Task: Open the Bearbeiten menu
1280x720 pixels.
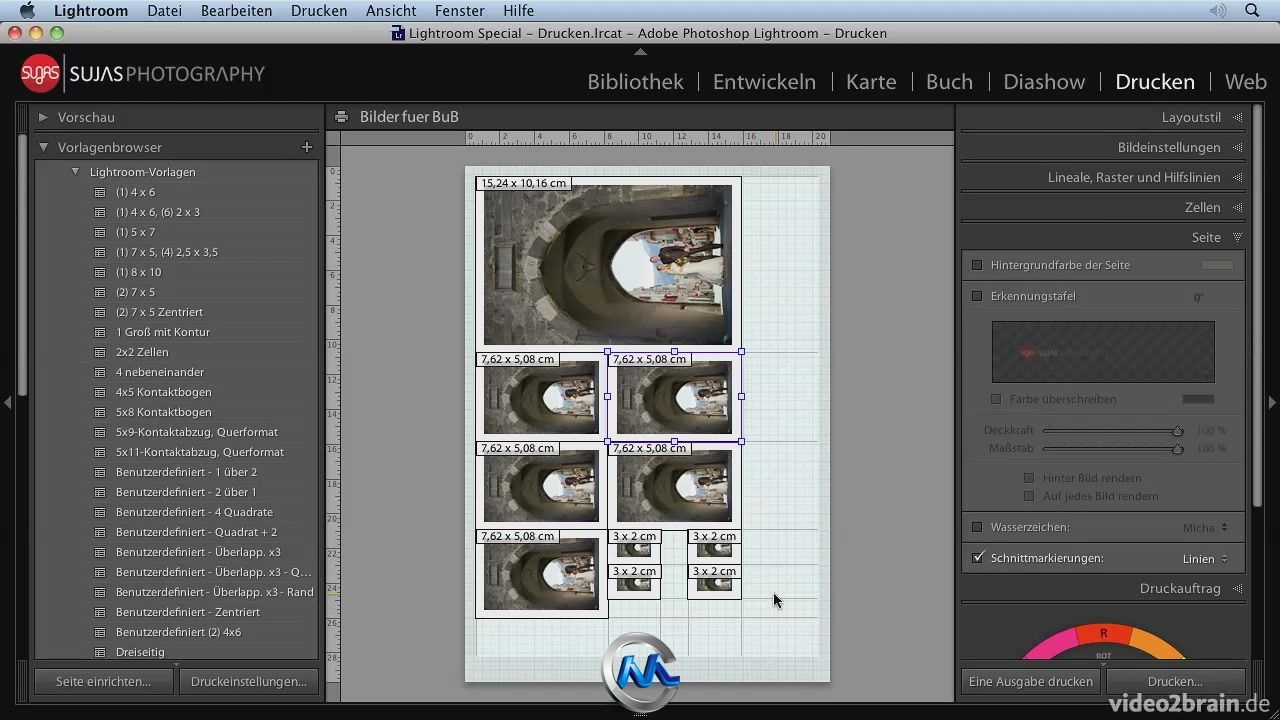Action: (236, 10)
